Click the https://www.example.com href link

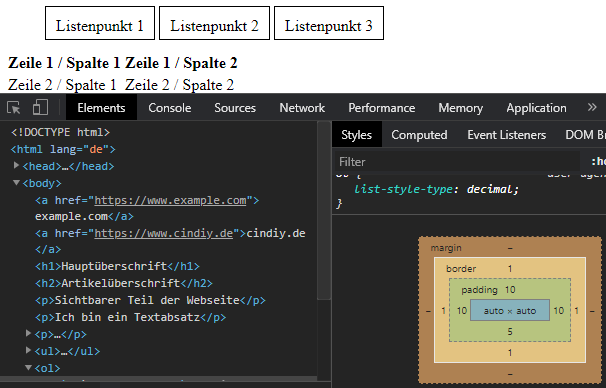[170, 200]
